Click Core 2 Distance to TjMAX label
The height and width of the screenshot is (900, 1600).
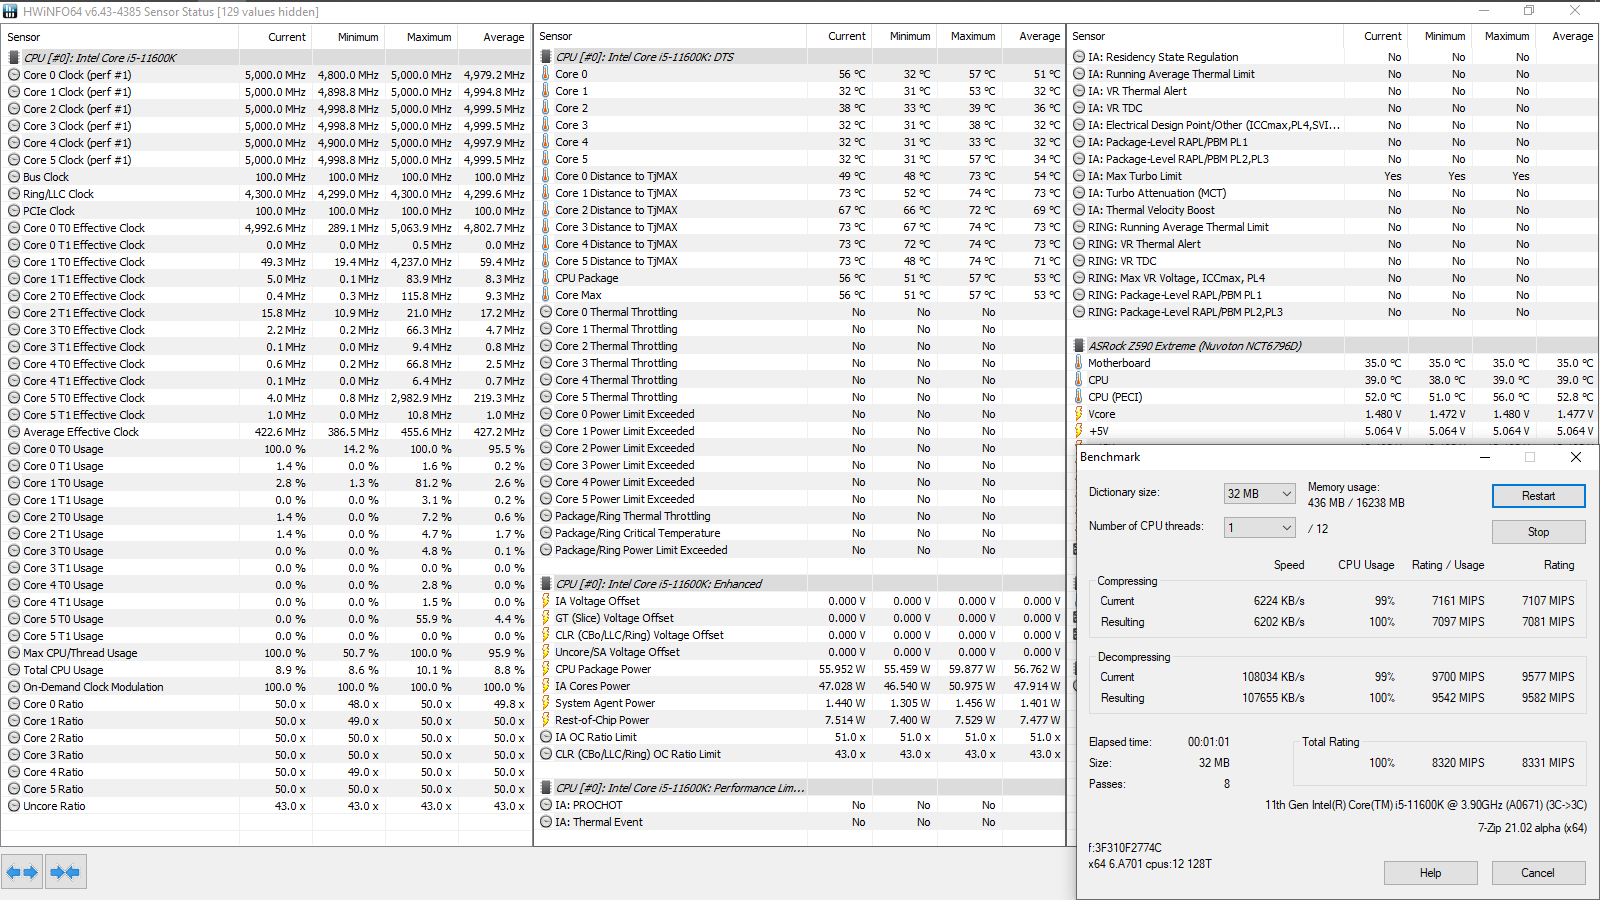616,210
